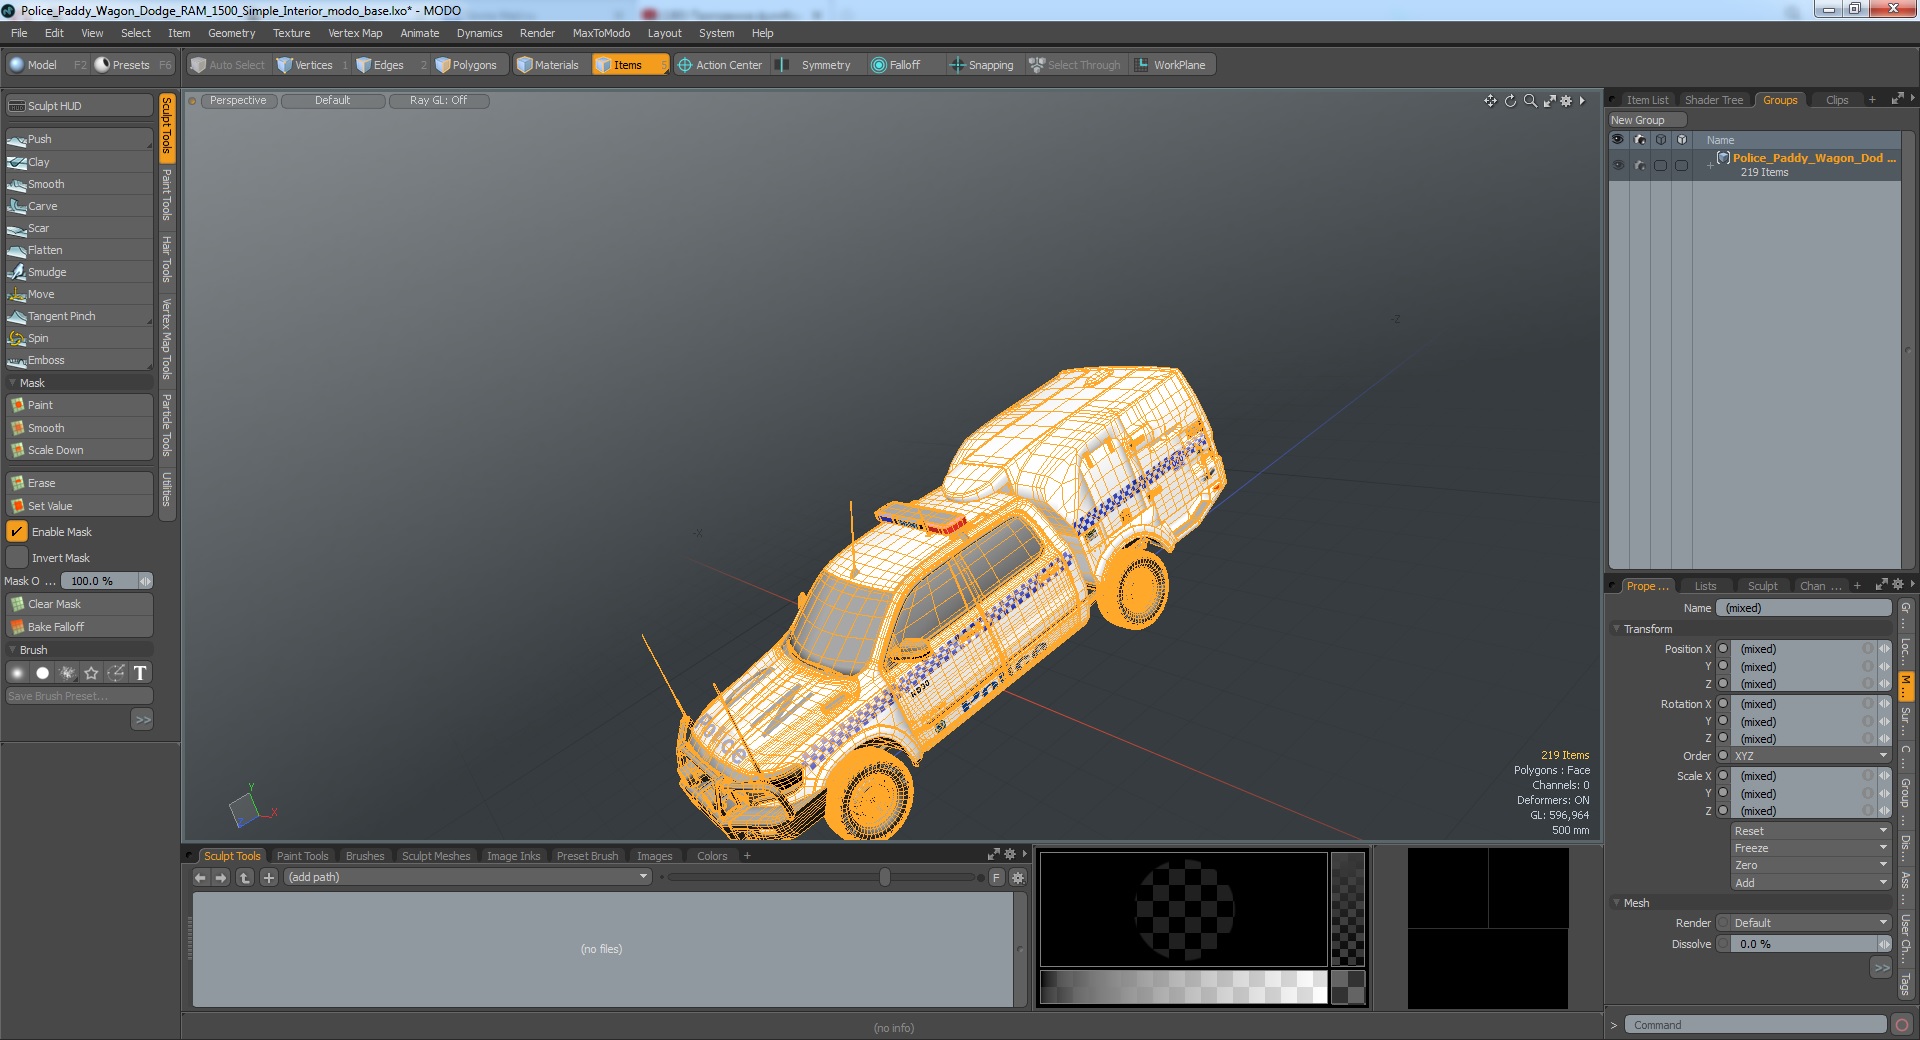
Task: Select the Mask Paint tool
Action: pos(79,405)
